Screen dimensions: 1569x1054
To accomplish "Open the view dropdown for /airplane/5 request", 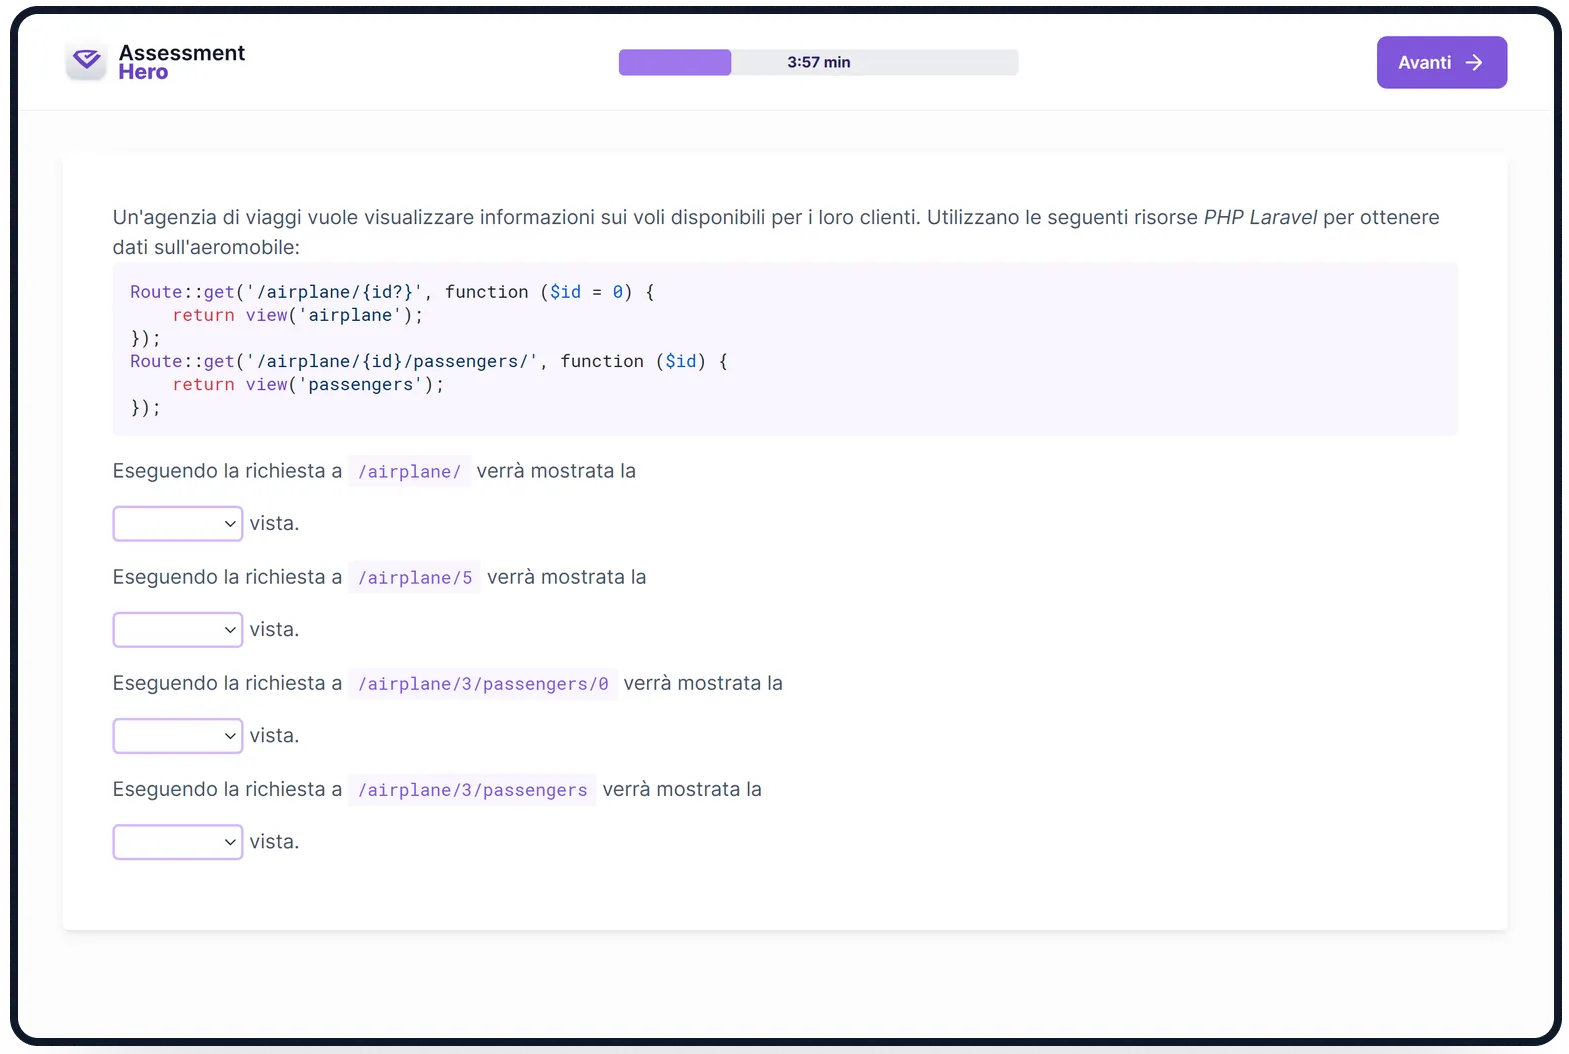I will (x=178, y=630).
